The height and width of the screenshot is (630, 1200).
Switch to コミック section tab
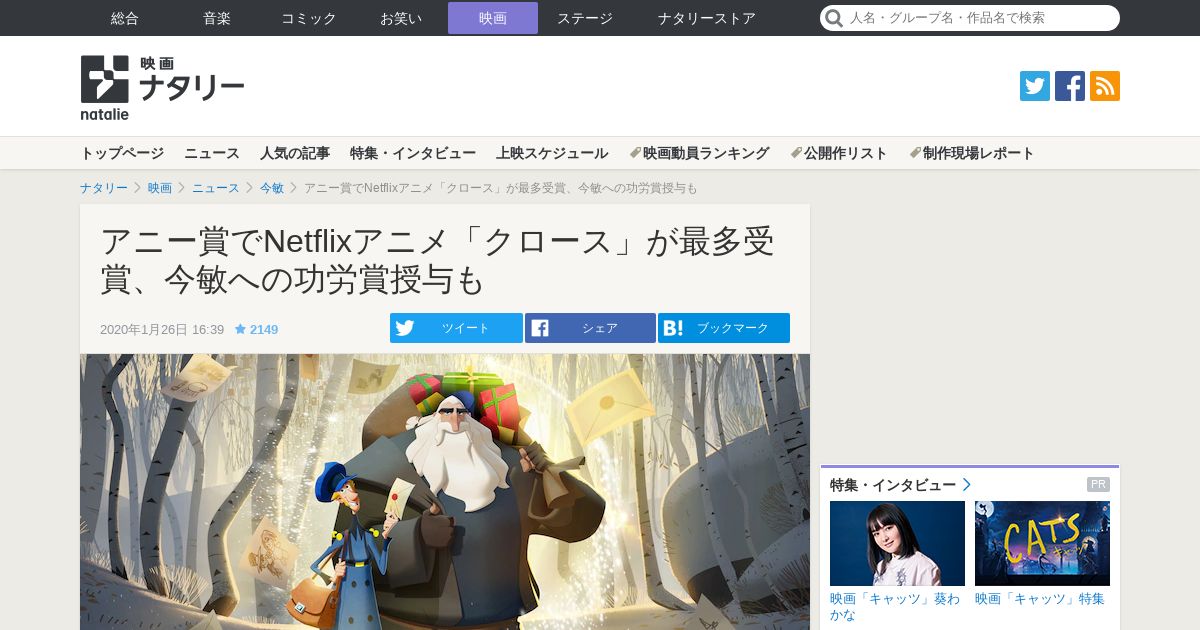click(x=309, y=18)
